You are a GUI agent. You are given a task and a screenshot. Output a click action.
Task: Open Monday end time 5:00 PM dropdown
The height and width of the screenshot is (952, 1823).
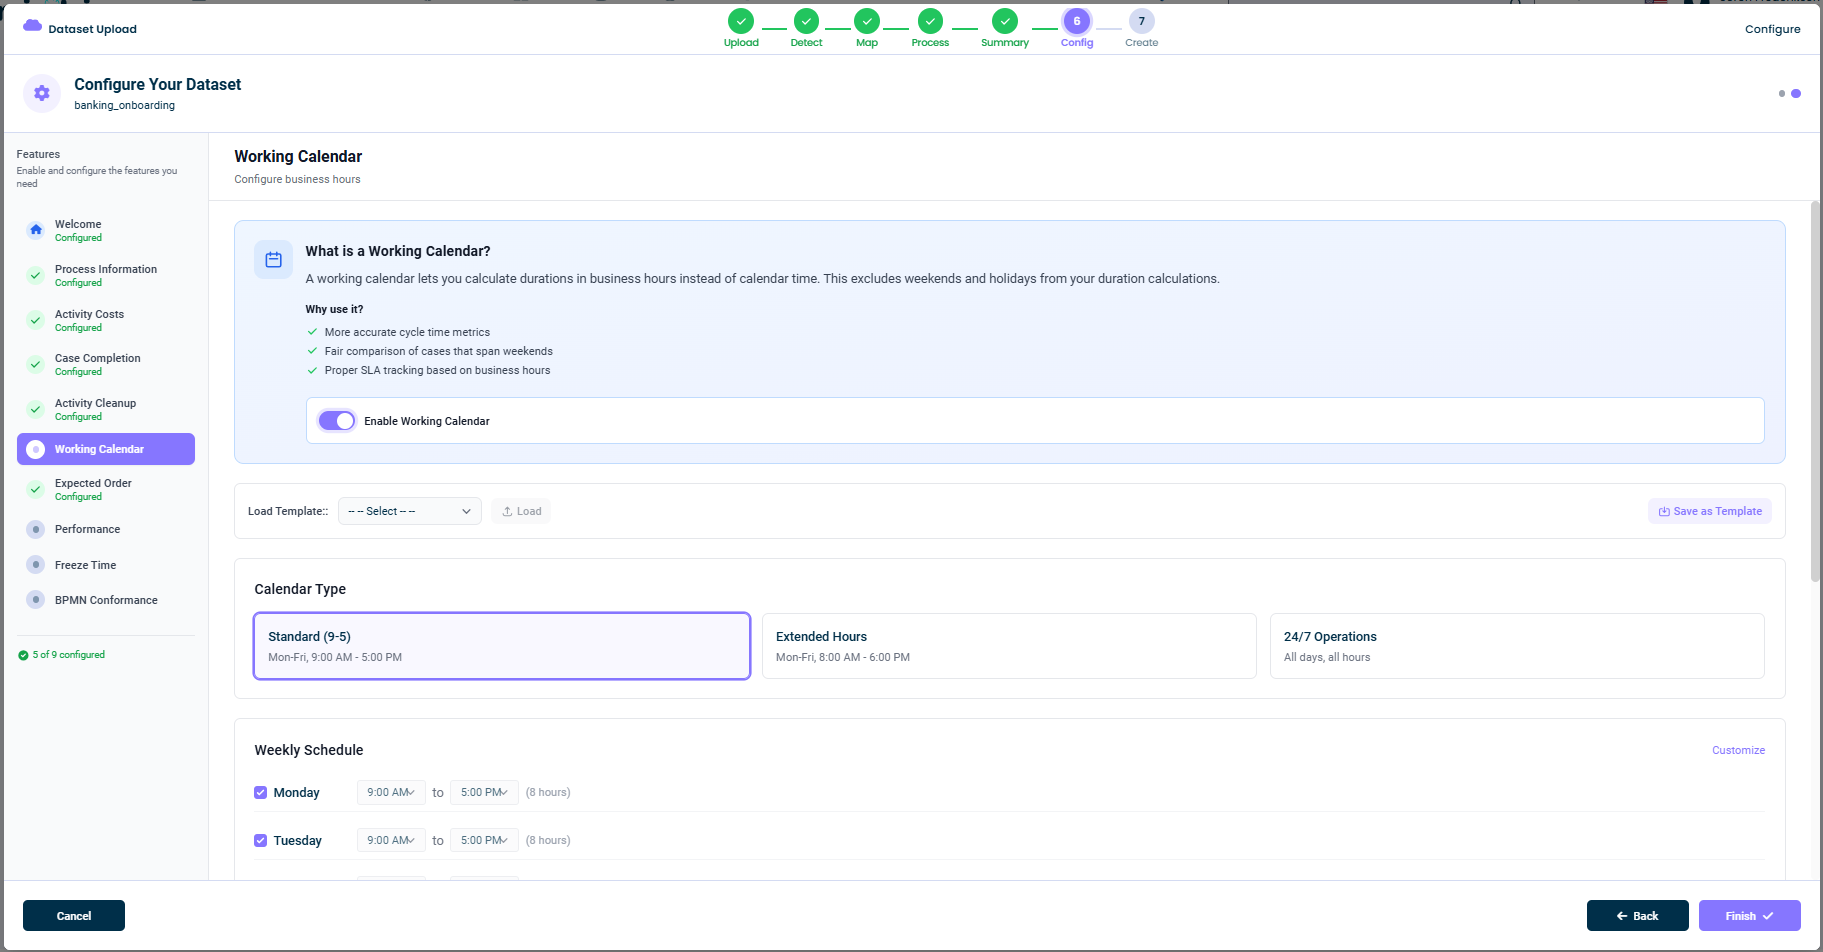[484, 792]
